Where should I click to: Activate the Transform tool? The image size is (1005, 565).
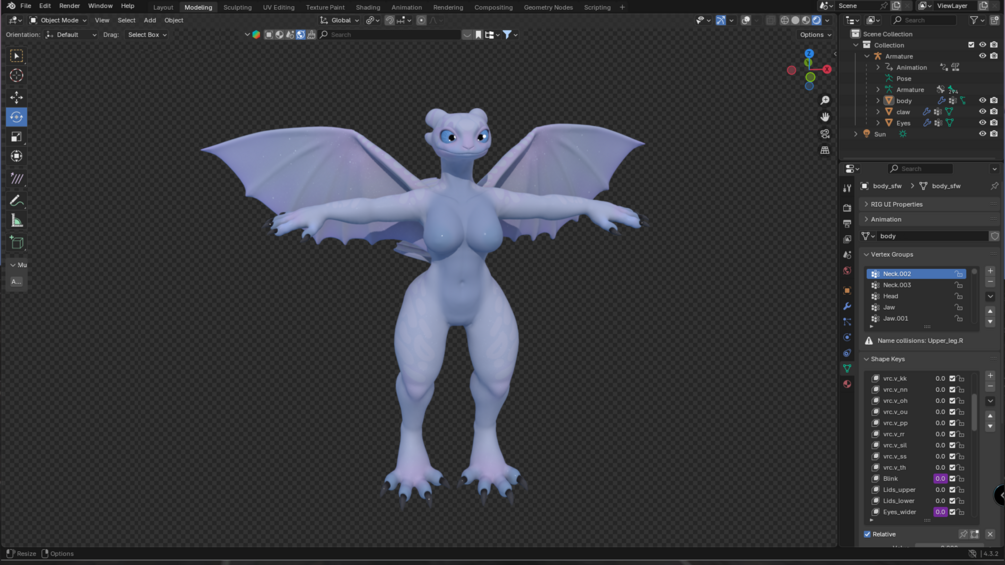[x=17, y=156]
